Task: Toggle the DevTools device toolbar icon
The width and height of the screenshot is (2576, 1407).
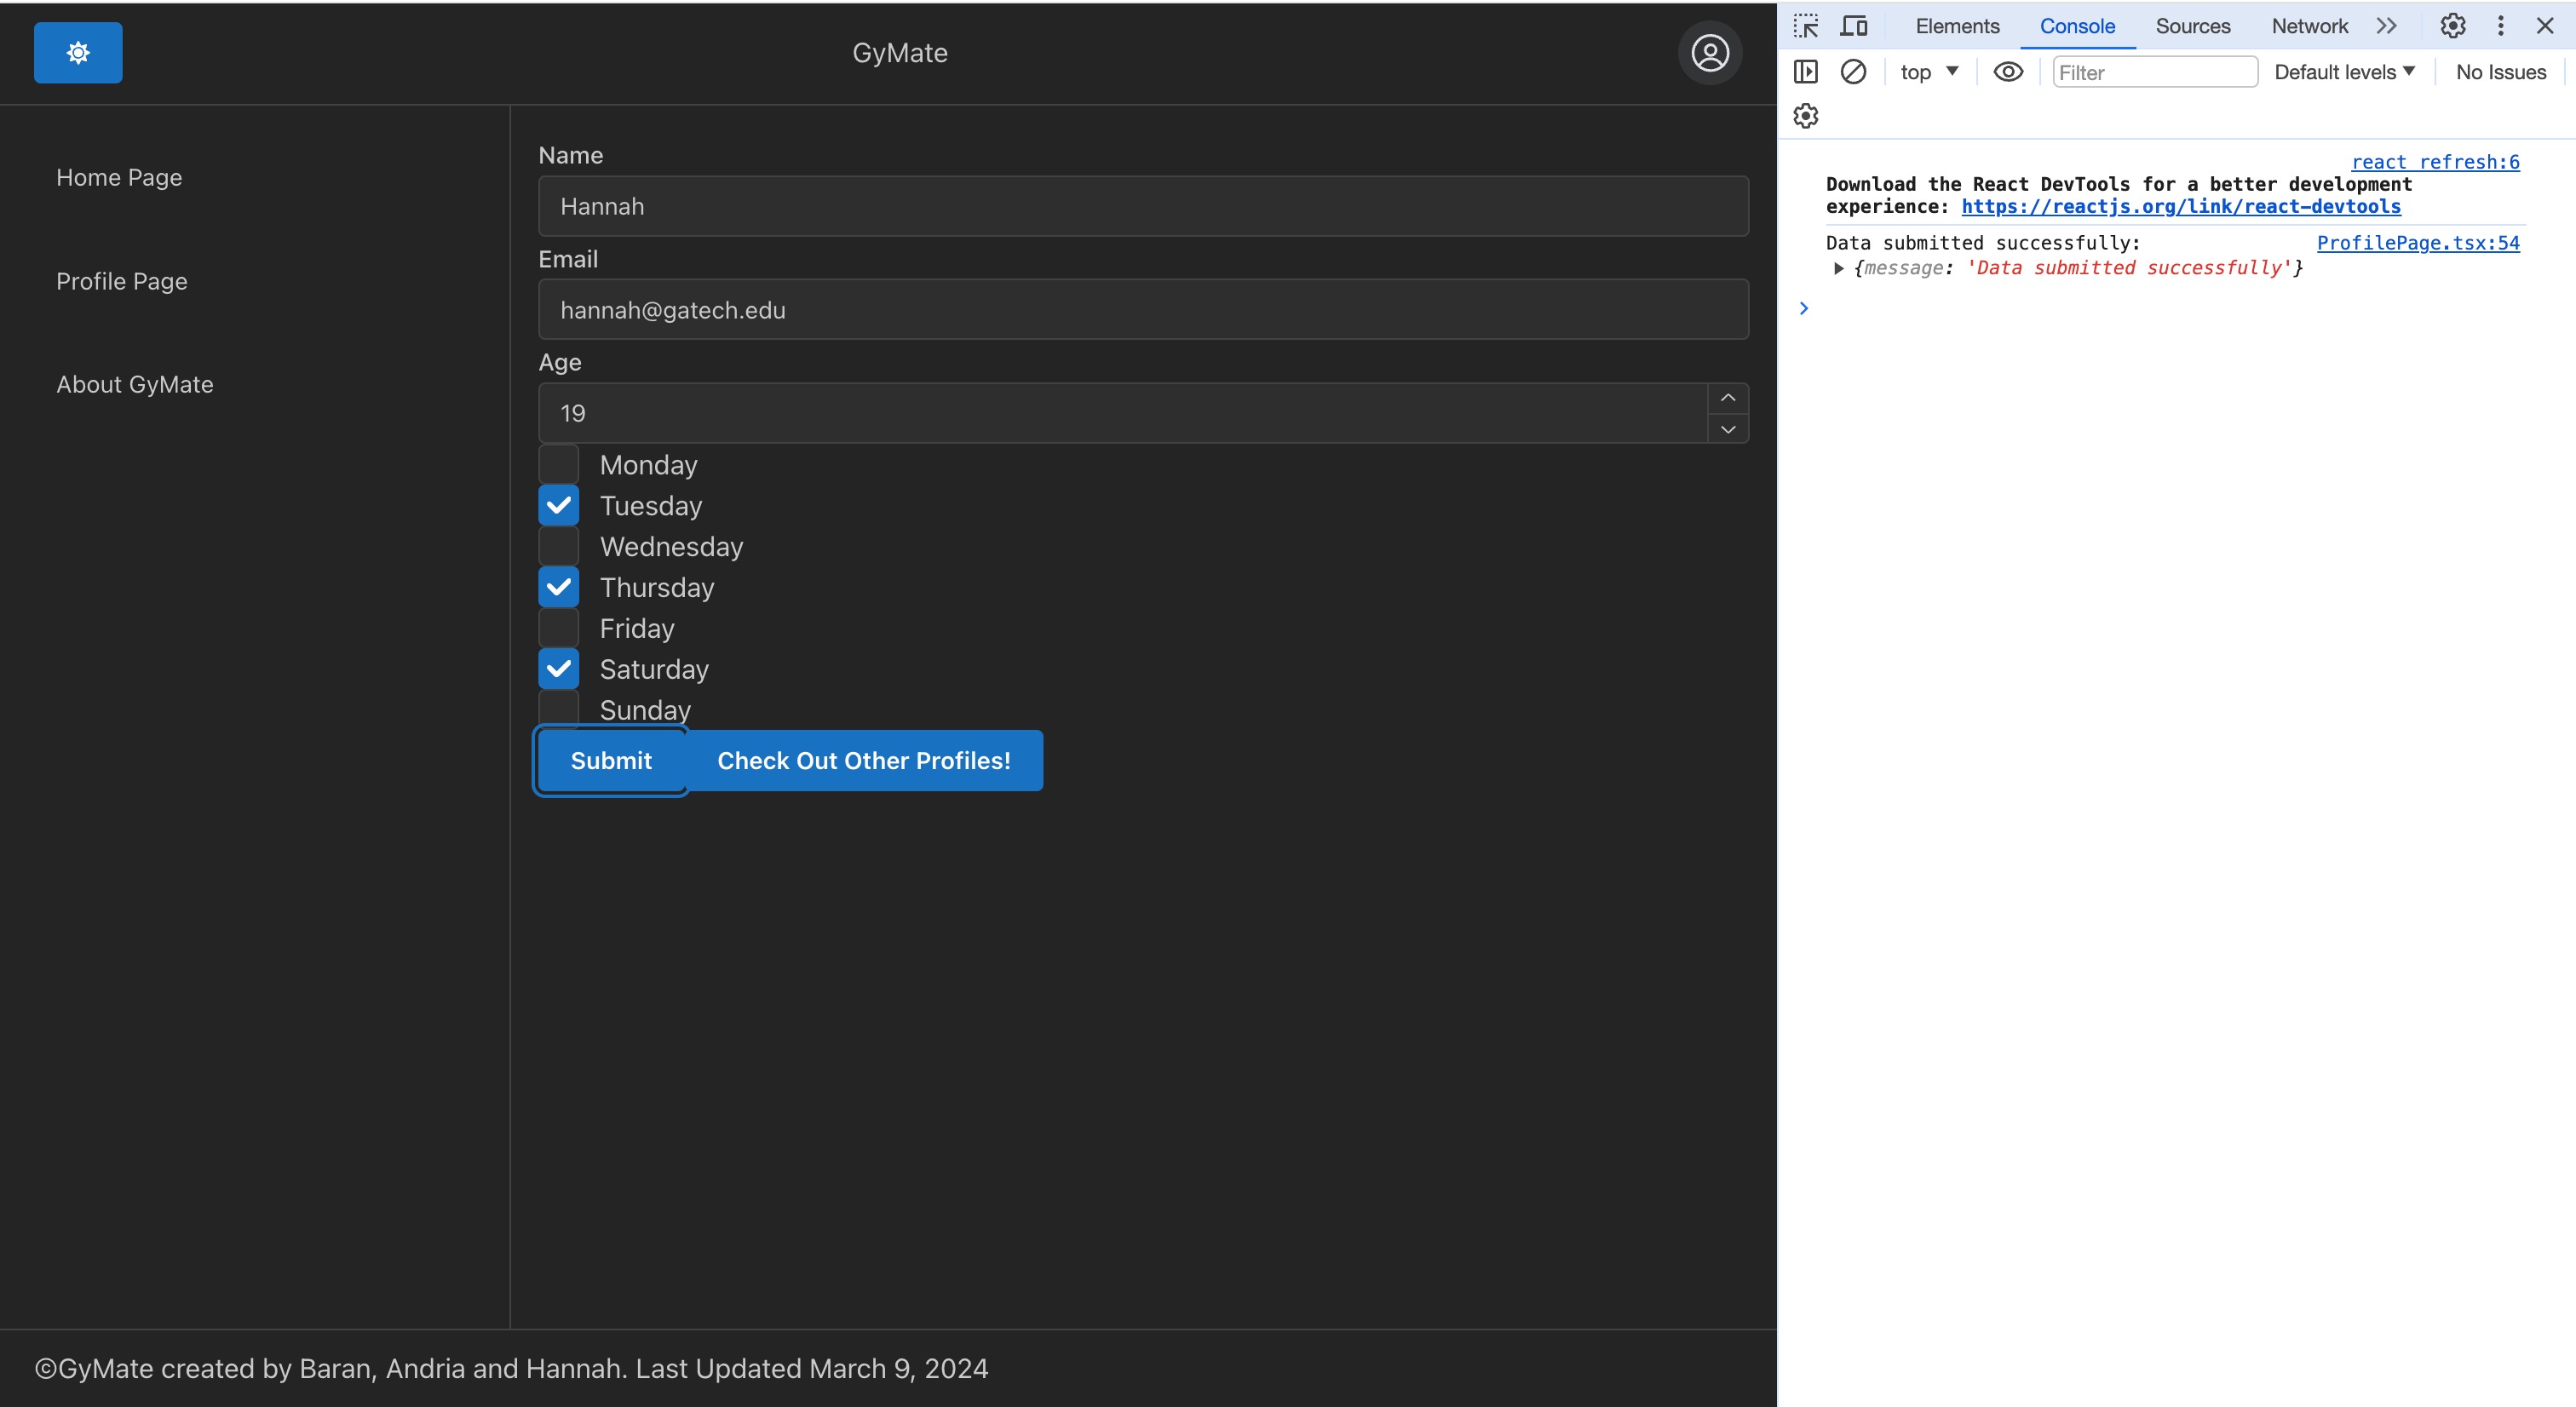Action: coord(1853,26)
